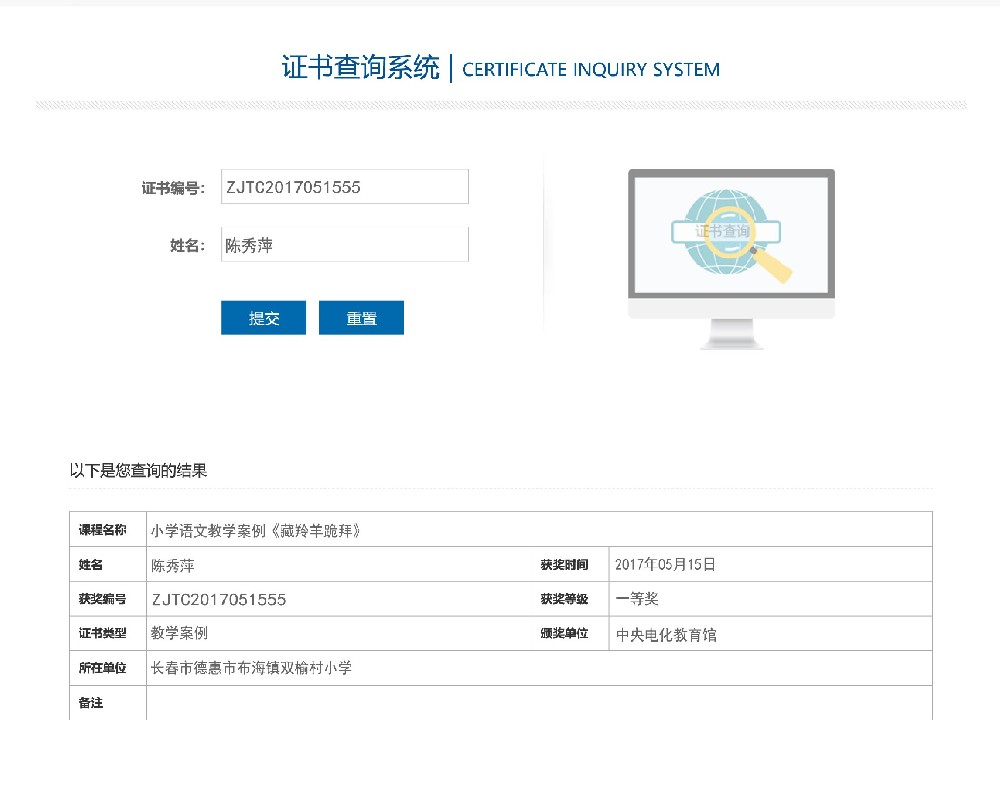This screenshot has width=1000, height=792.
Task: Click the 姓名: form label
Action: [188, 246]
